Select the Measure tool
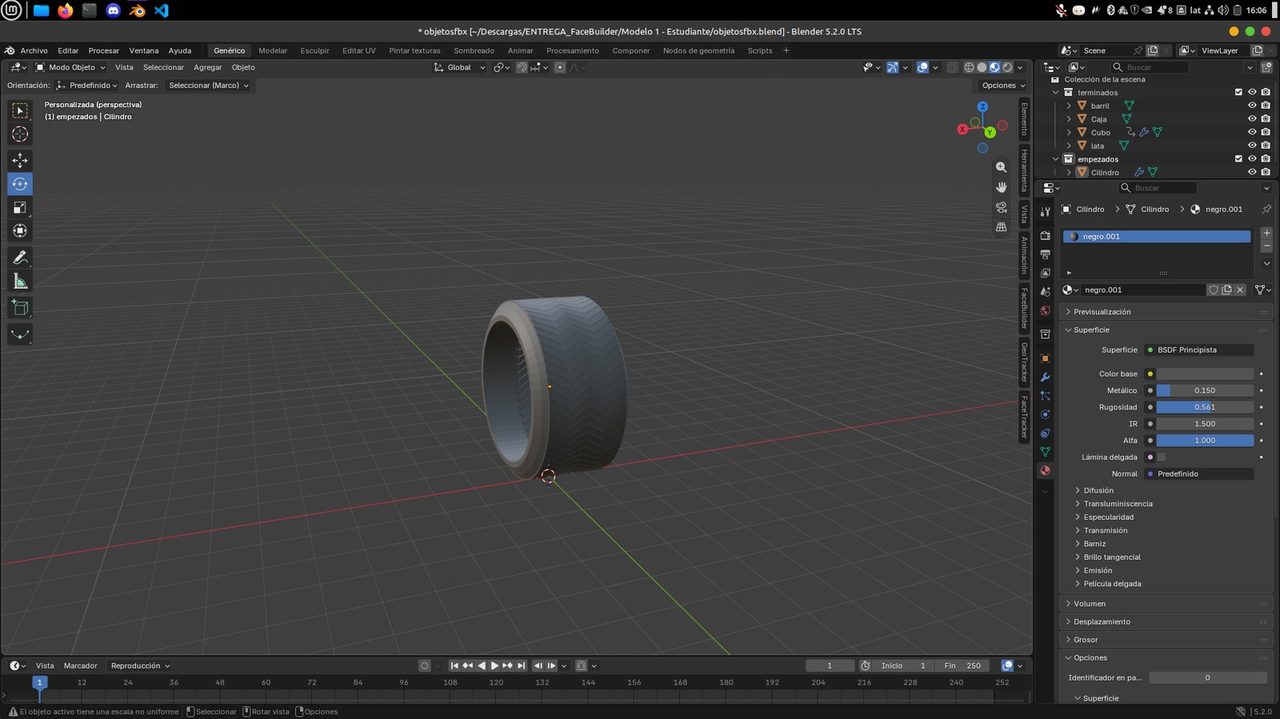The image size is (1280, 719). (x=20, y=282)
